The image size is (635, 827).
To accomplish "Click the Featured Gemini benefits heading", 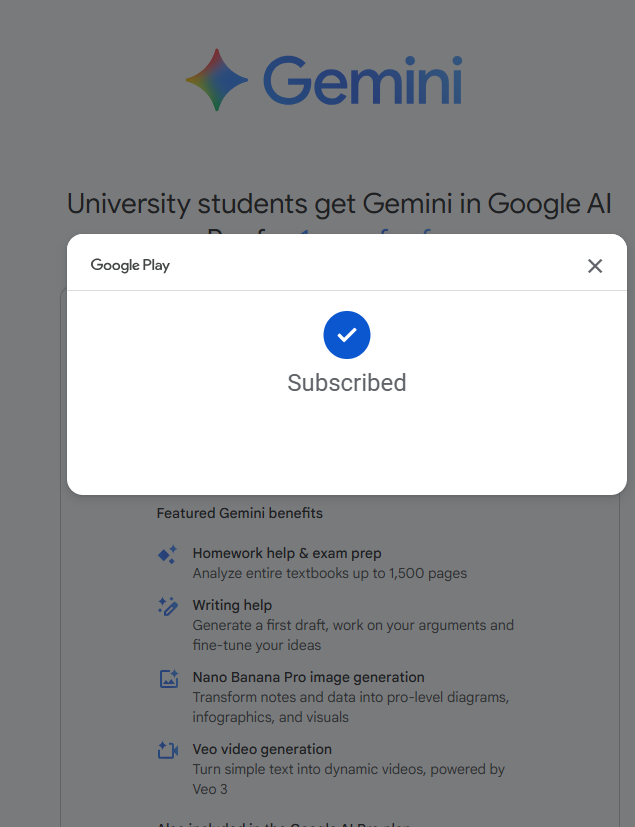I will [239, 513].
